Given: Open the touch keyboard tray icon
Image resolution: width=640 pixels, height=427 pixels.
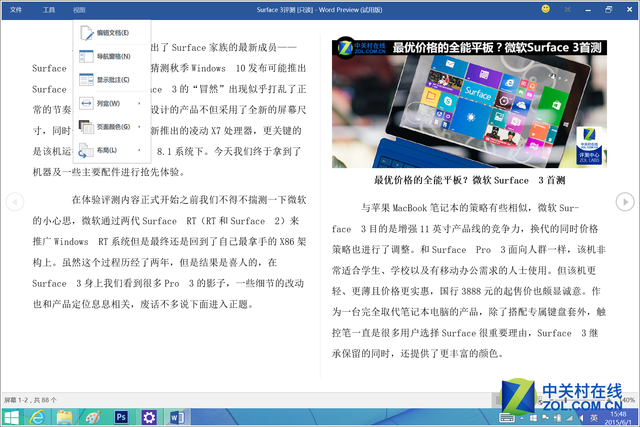Looking at the screenshot, I should point(507,418).
